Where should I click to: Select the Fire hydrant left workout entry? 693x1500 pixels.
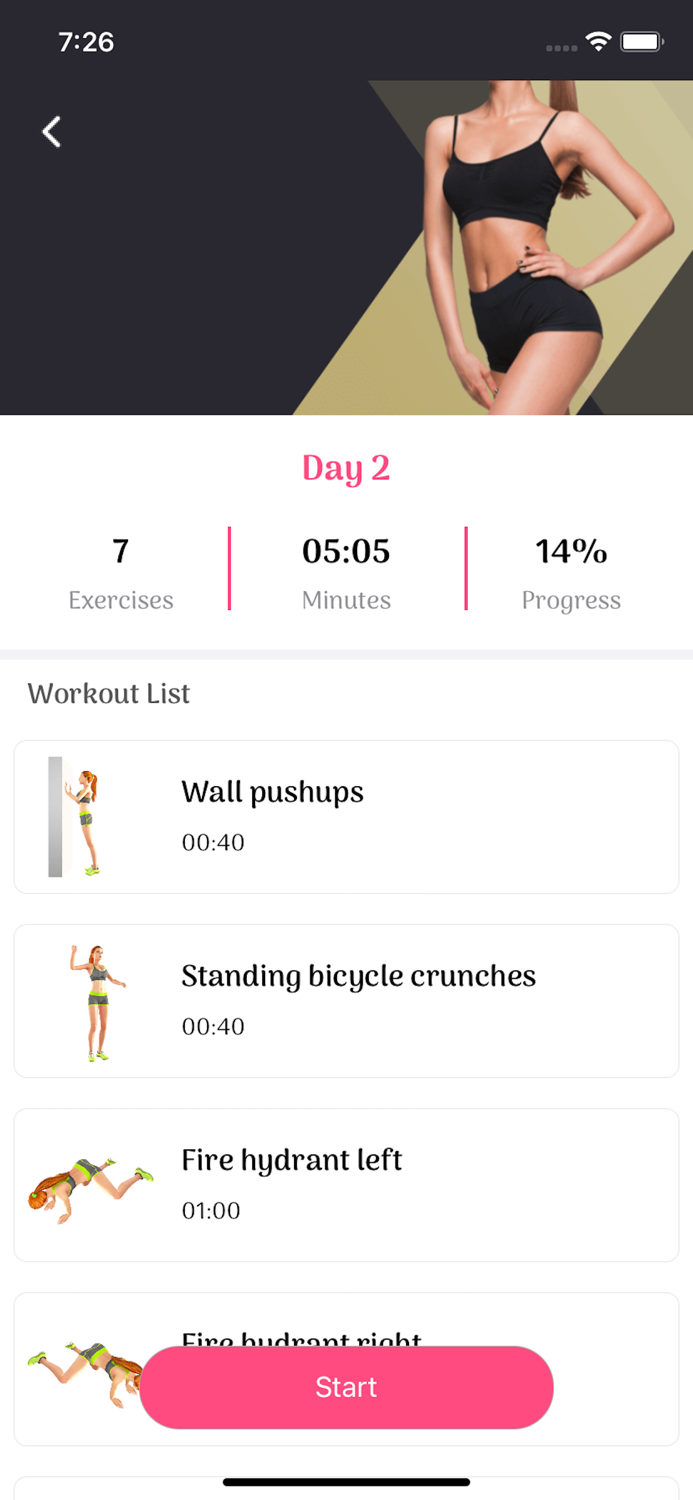[x=346, y=1185]
